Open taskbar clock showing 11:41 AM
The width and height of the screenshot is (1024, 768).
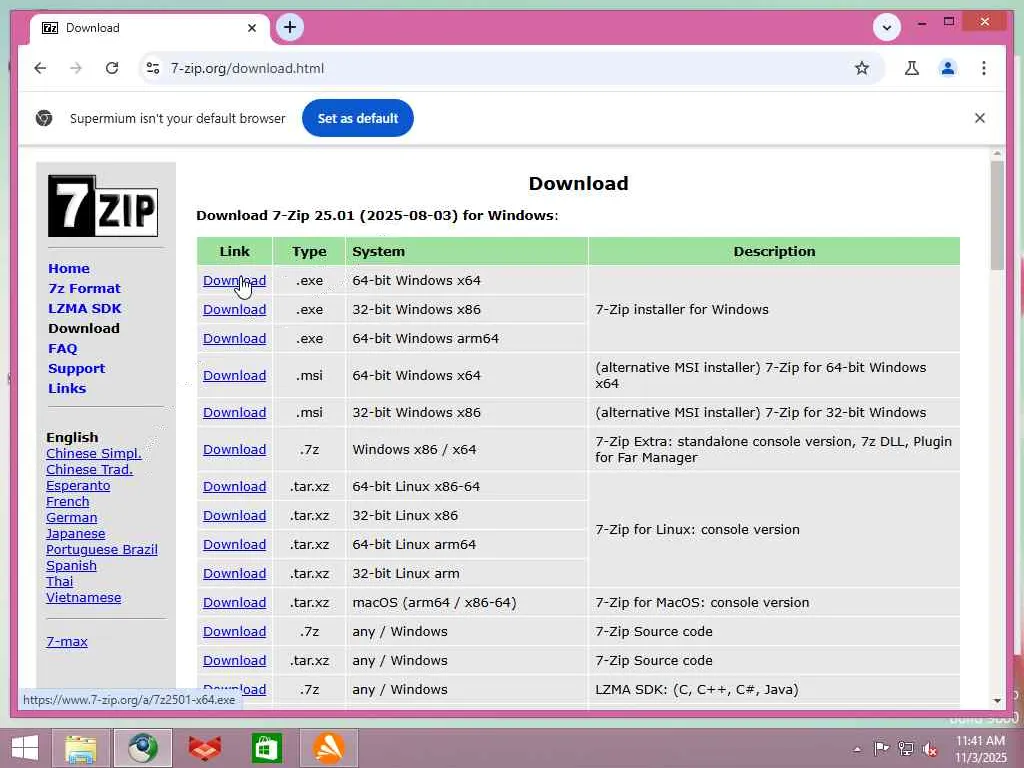[980, 748]
